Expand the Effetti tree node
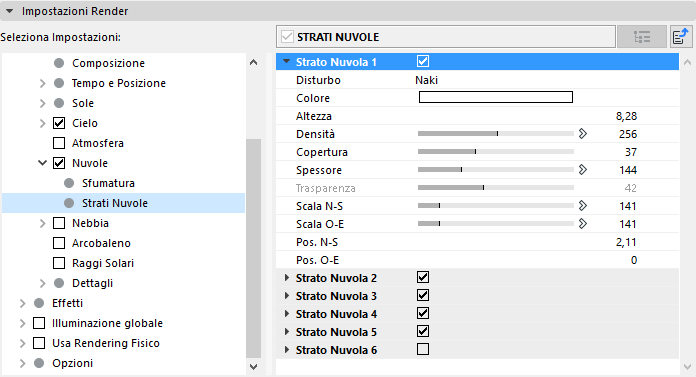Image resolution: width=696 pixels, height=377 pixels. point(22,303)
